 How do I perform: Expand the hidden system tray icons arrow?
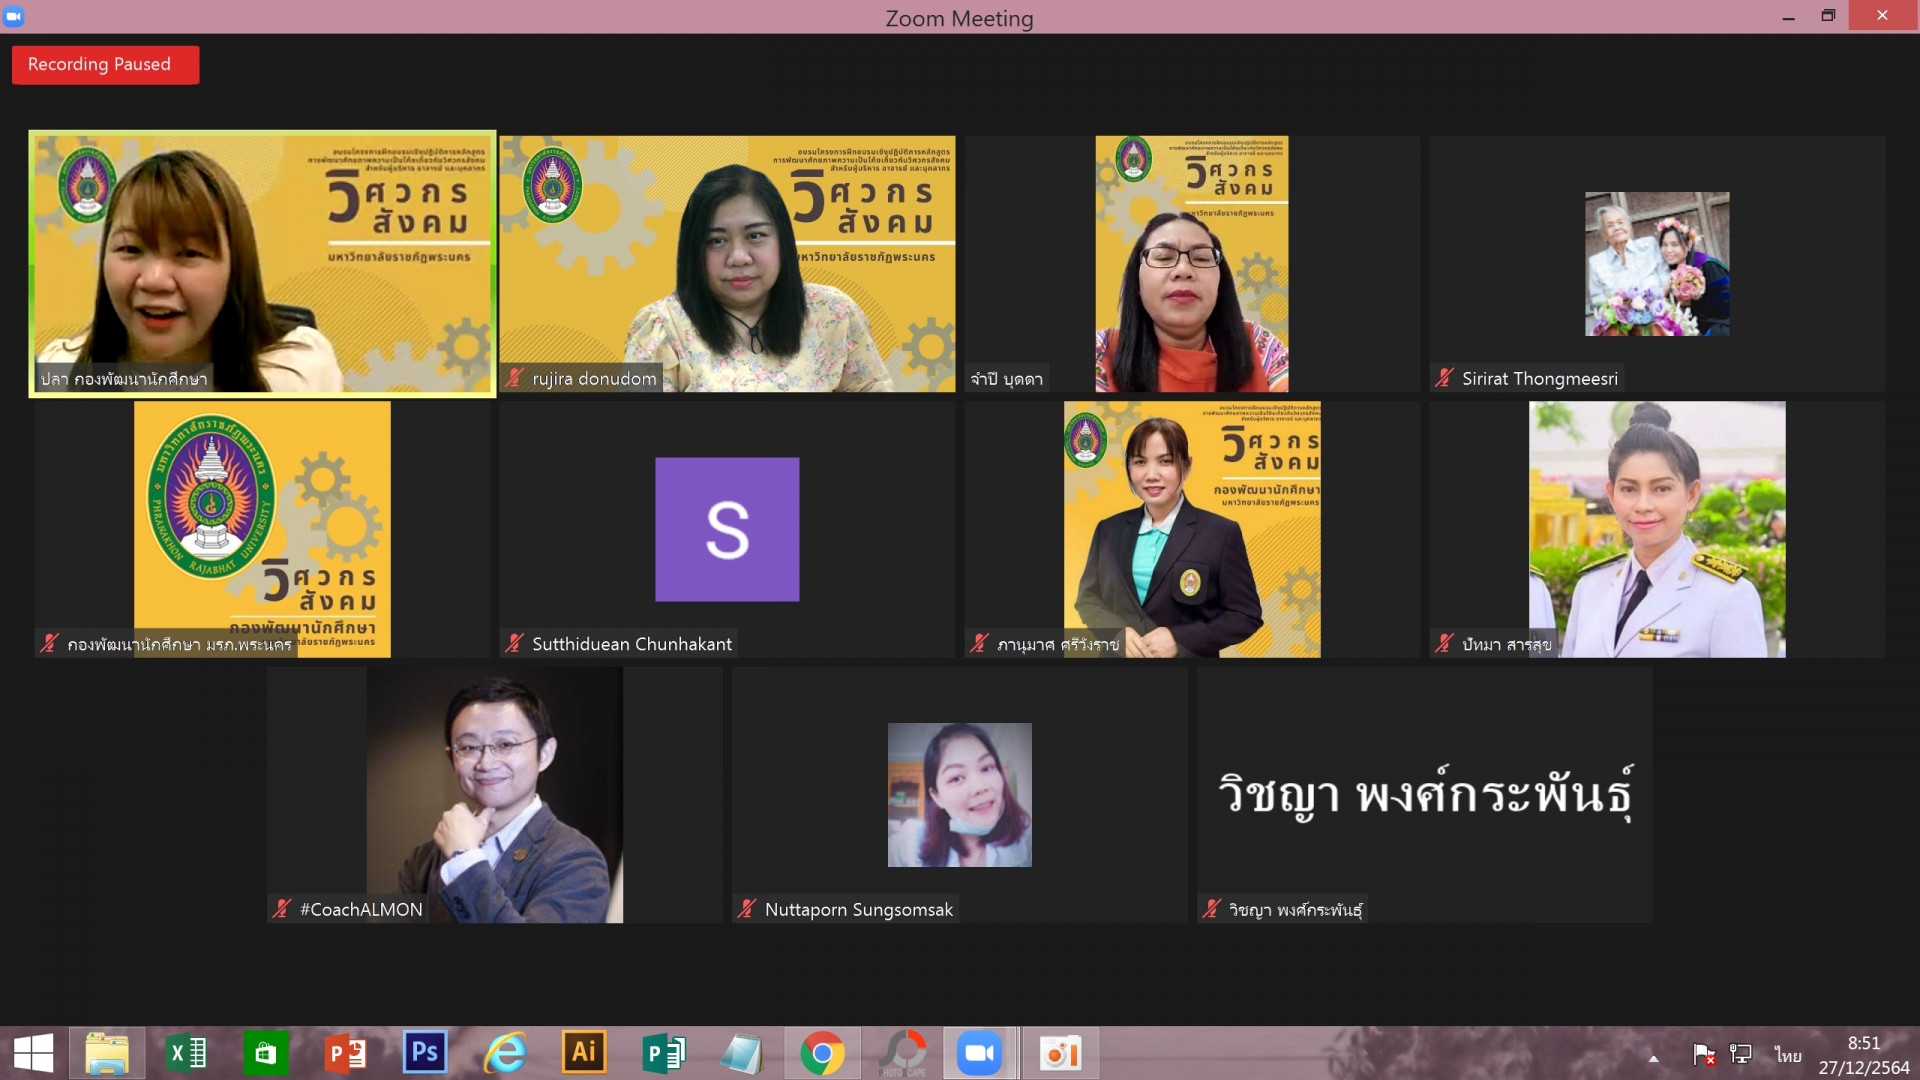tap(1654, 1058)
